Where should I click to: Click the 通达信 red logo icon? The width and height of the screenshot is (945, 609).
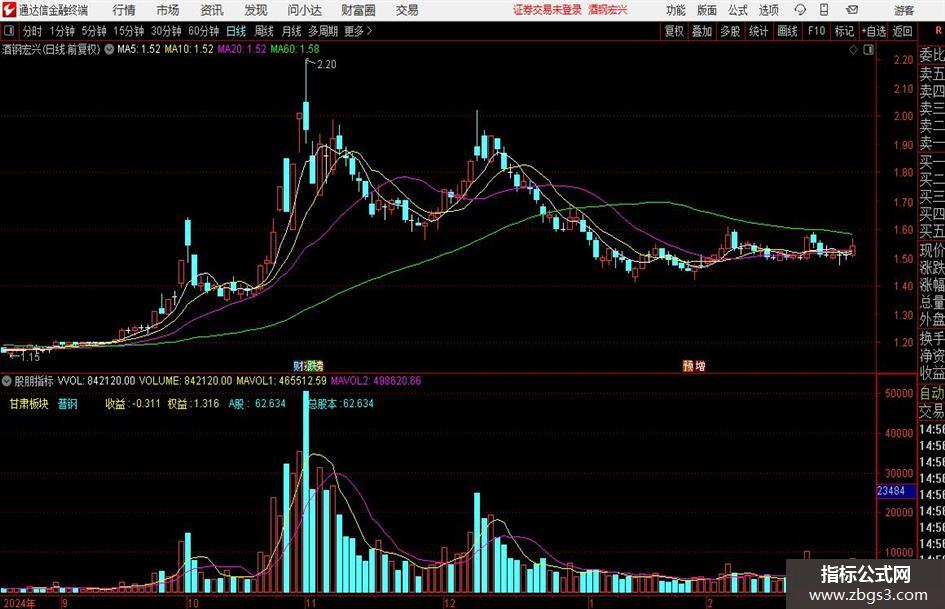point(8,10)
